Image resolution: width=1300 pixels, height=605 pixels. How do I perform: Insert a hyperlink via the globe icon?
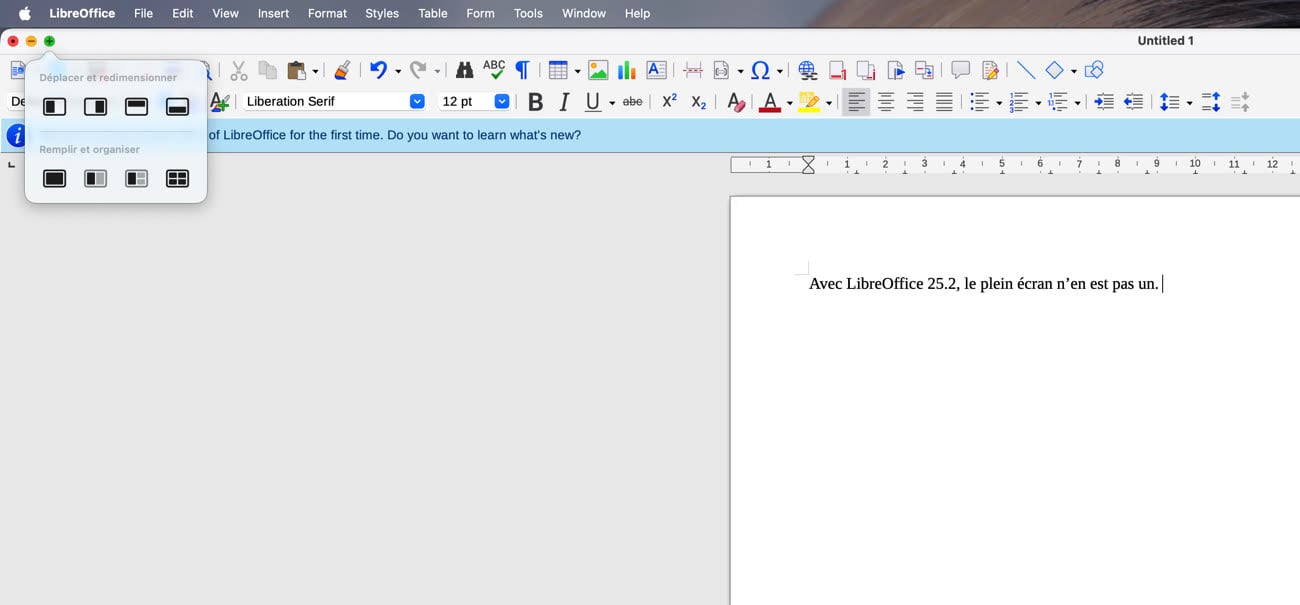[x=808, y=70]
